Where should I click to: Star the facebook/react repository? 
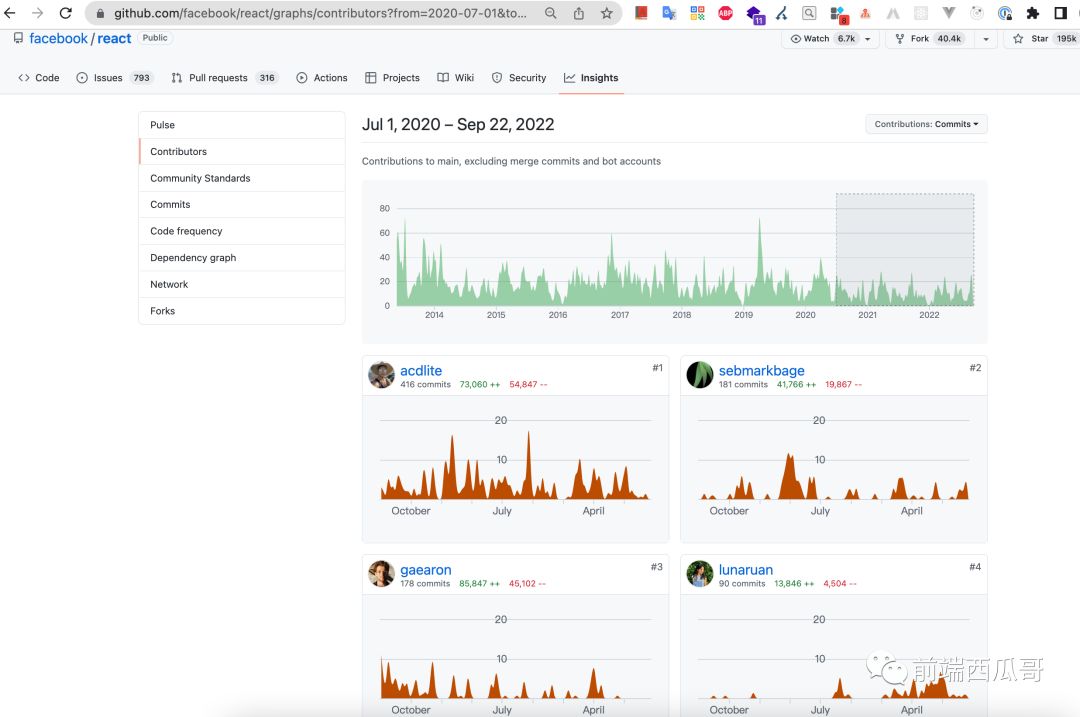tap(1039, 39)
